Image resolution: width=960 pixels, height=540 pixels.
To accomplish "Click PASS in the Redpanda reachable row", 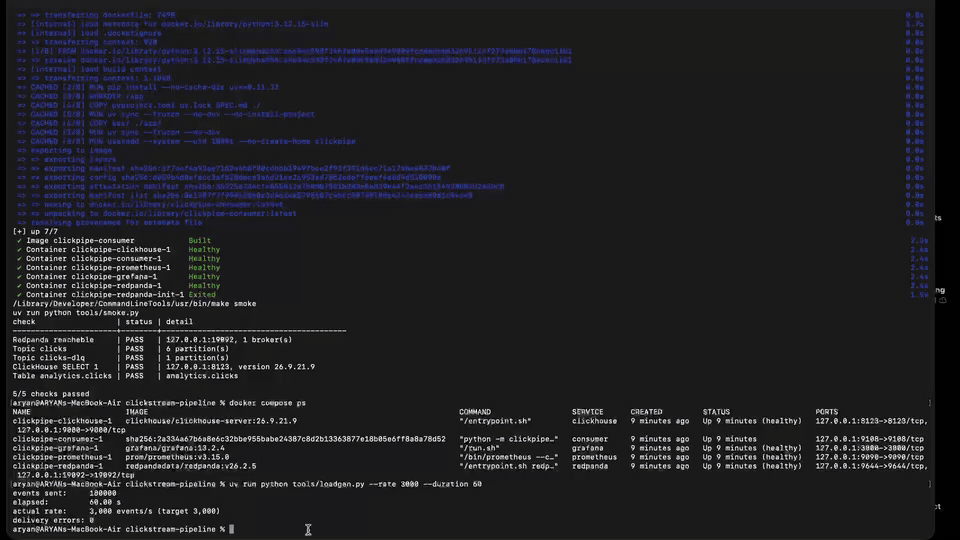I will tap(134, 340).
